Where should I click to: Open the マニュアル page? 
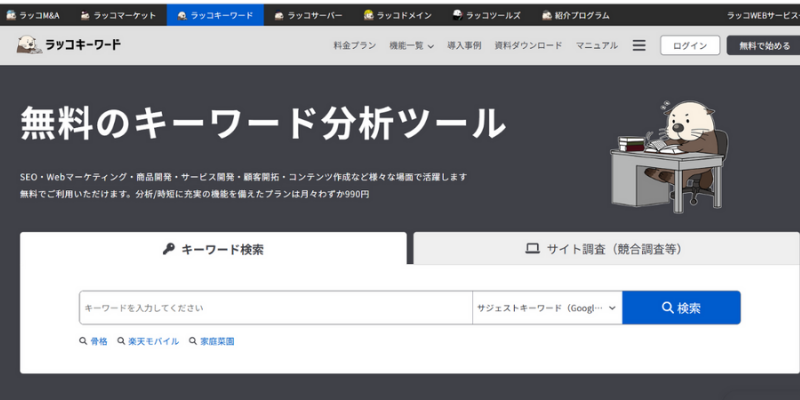pos(596,45)
